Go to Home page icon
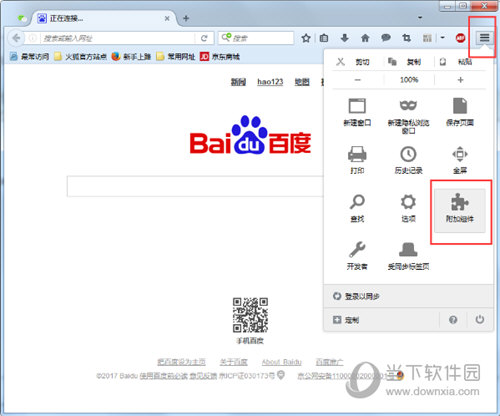Viewport: 500px width, 416px height. 365,38
